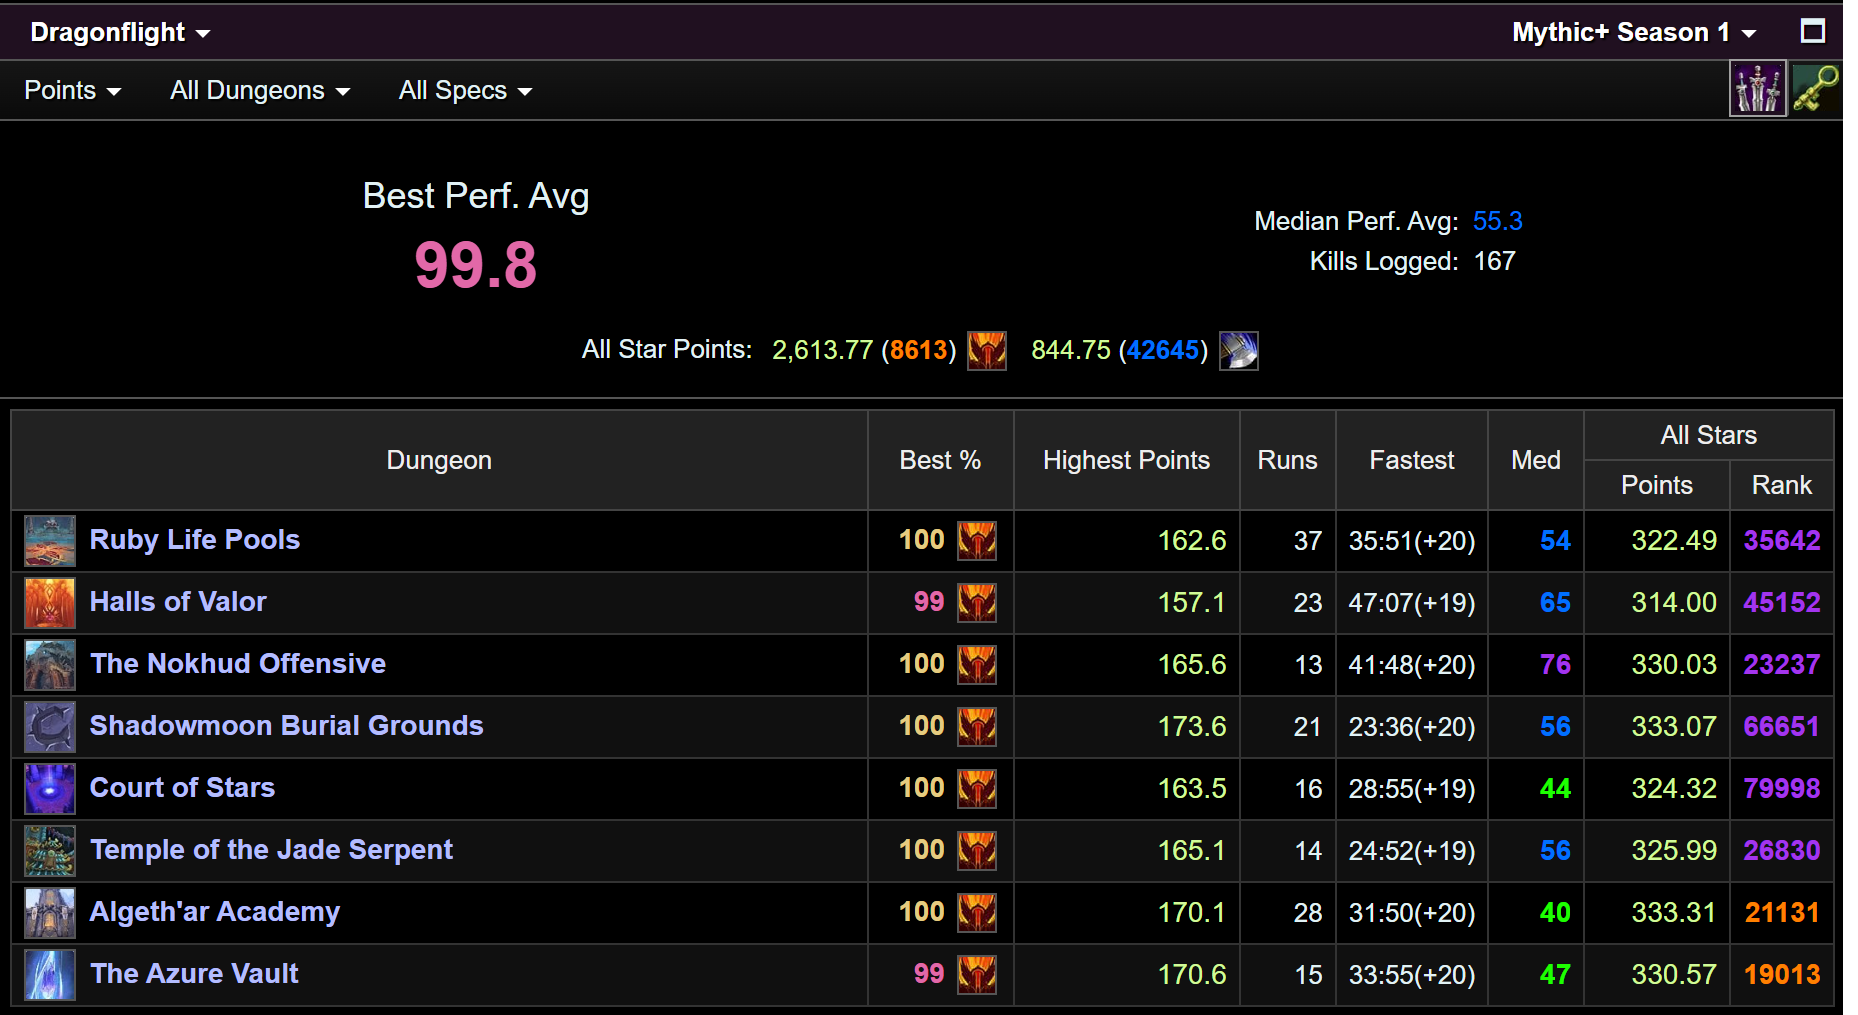Expand the All Specs filter
Image resolution: width=1858 pixels, height=1015 pixels.
pyautogui.click(x=465, y=90)
